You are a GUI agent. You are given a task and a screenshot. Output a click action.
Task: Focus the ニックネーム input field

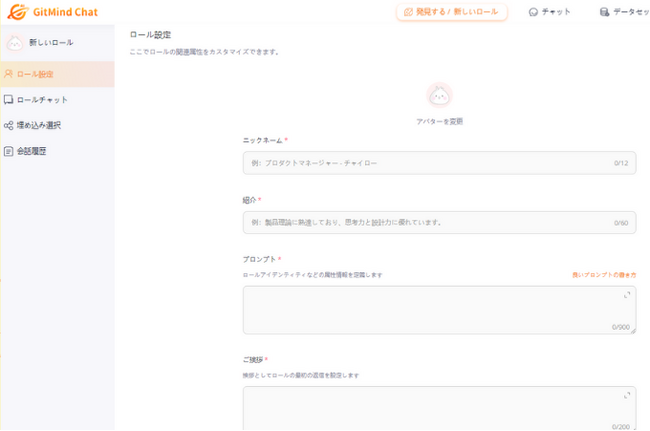(439, 163)
